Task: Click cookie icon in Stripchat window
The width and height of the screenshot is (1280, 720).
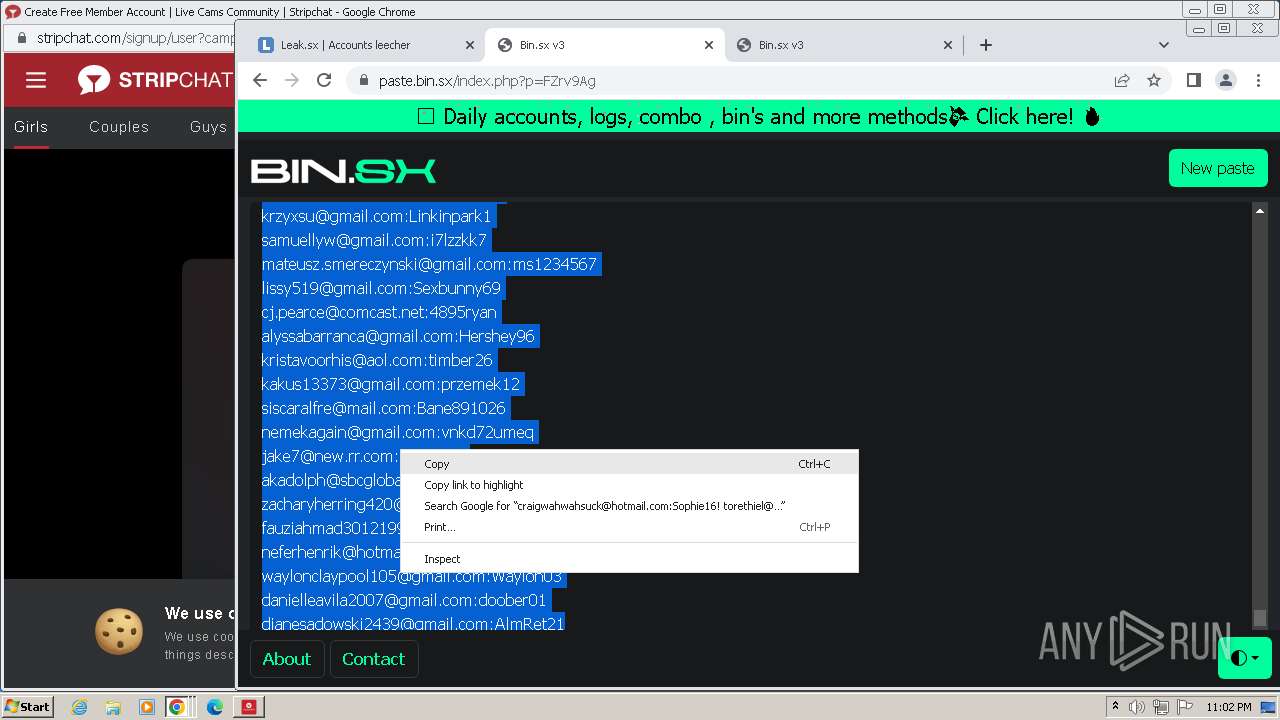Action: click(119, 631)
